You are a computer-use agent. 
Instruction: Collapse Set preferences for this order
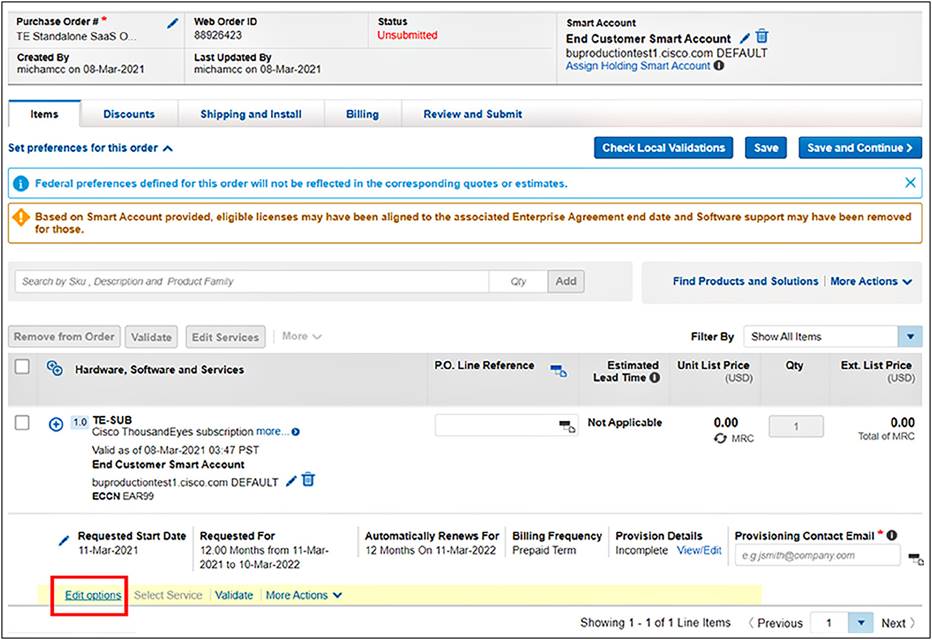pyautogui.click(x=90, y=148)
